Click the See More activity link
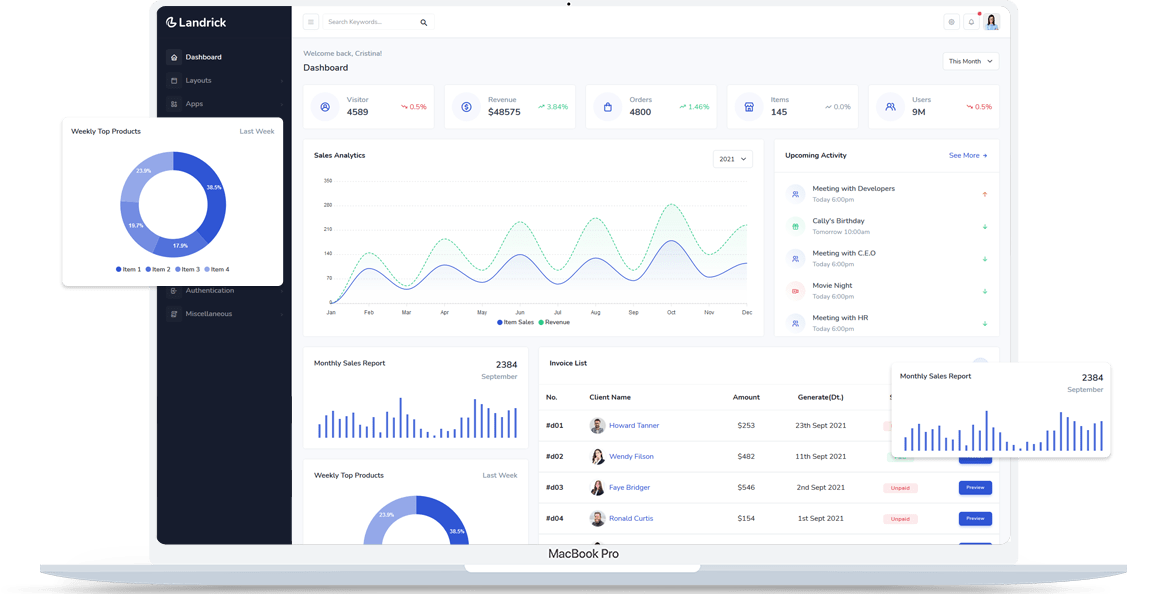Image resolution: width=1175 pixels, height=594 pixels. point(964,156)
